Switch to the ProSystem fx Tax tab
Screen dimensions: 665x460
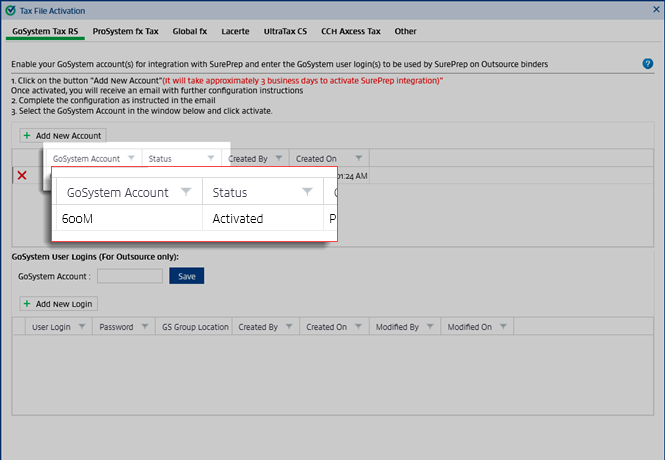click(x=126, y=31)
